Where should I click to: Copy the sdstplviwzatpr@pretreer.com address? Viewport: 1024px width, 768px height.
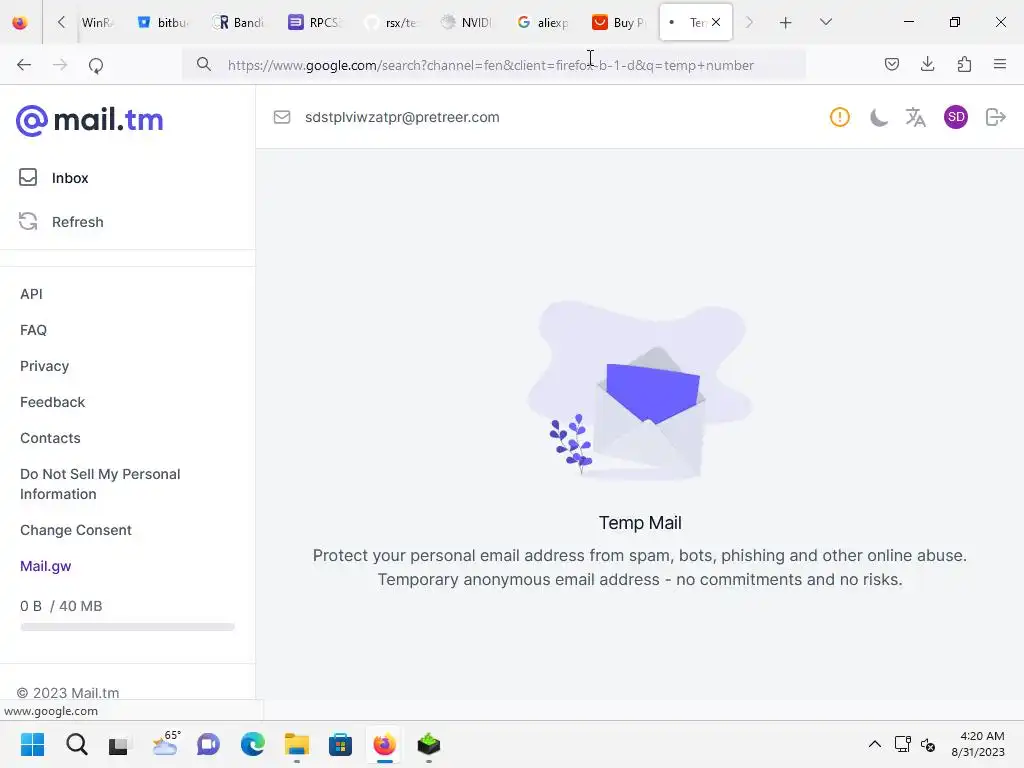coord(402,117)
